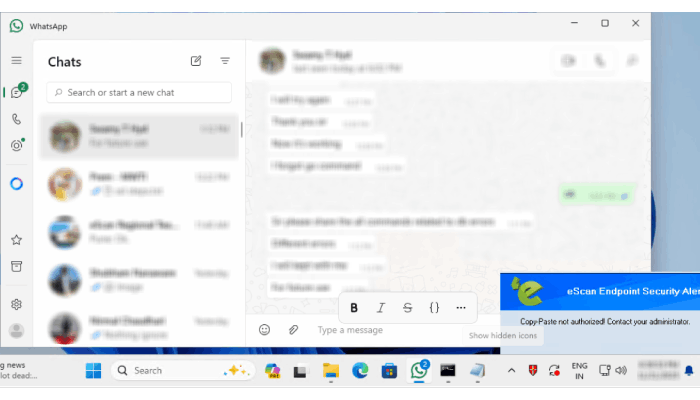The image size is (700, 400).
Task: Open the emoji picker
Action: coord(265,329)
